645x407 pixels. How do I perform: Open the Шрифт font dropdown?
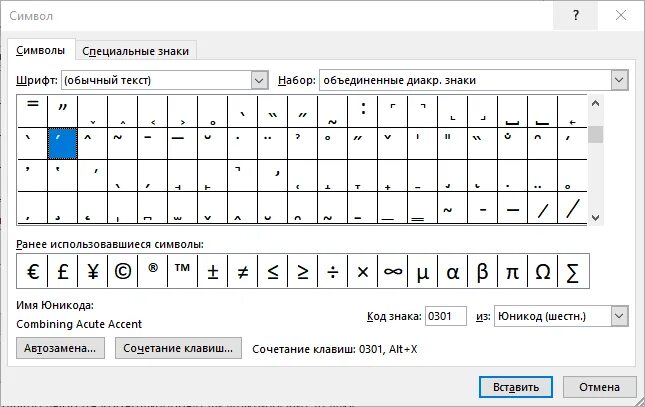click(x=260, y=80)
